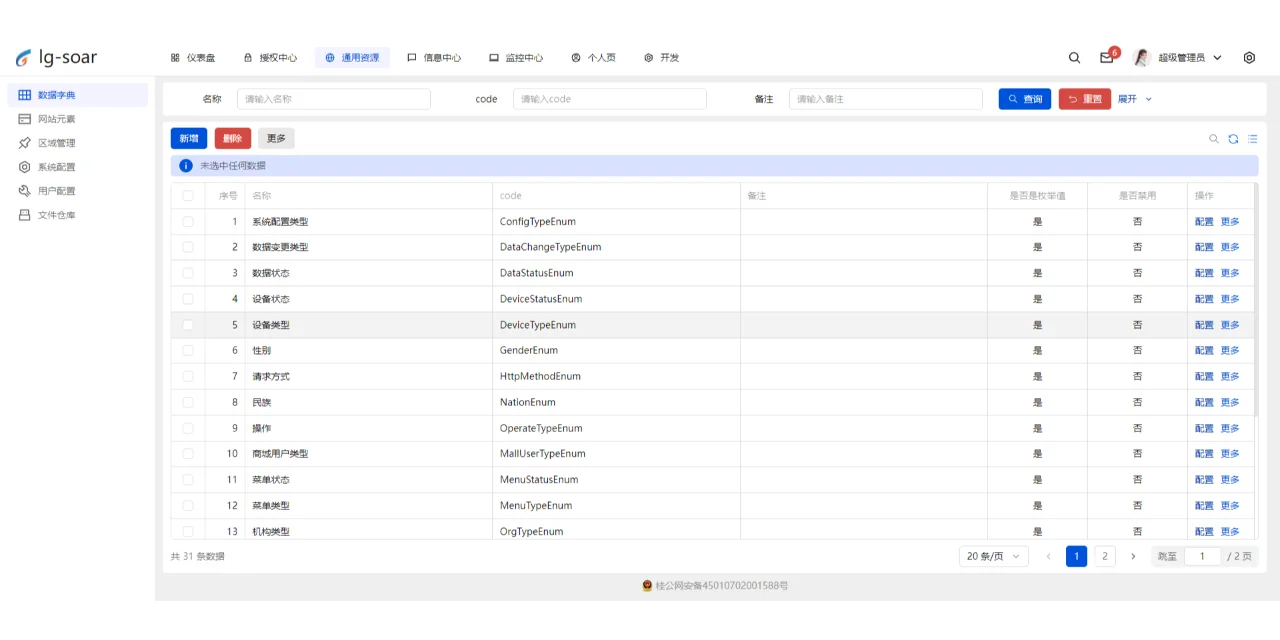
Task: Open the 开发 top menu
Action: pyautogui.click(x=661, y=58)
